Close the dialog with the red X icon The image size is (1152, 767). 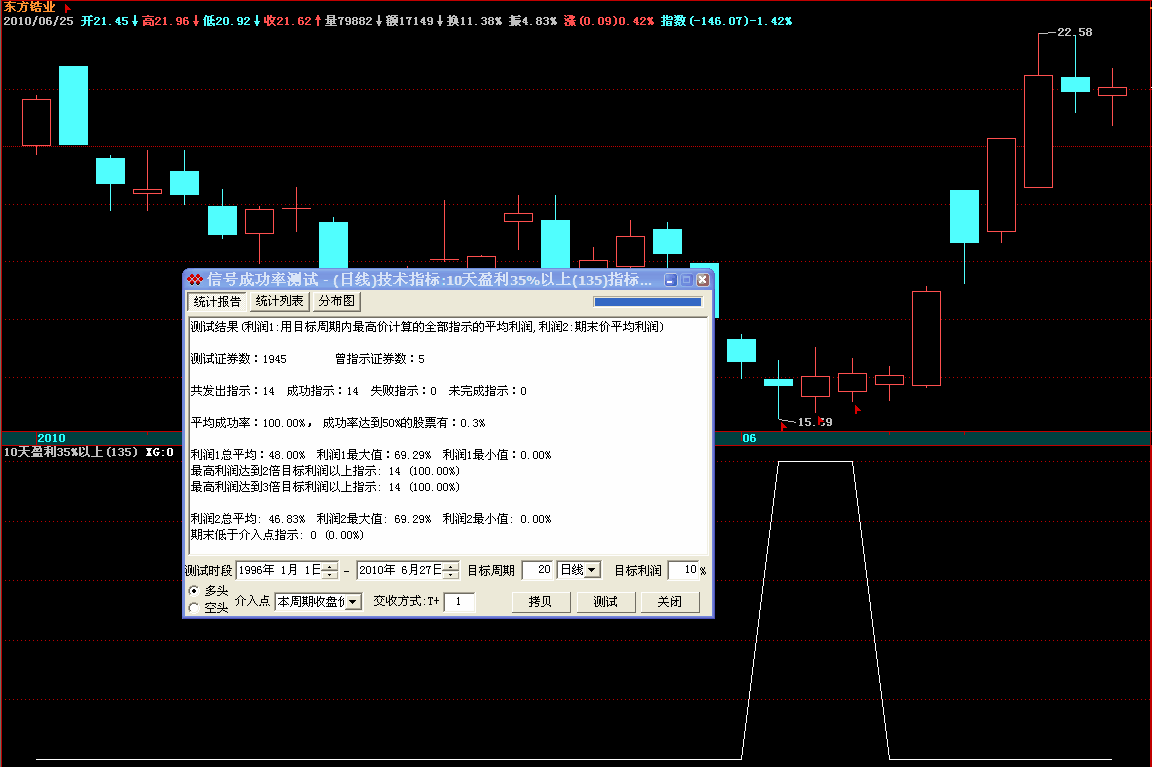703,280
